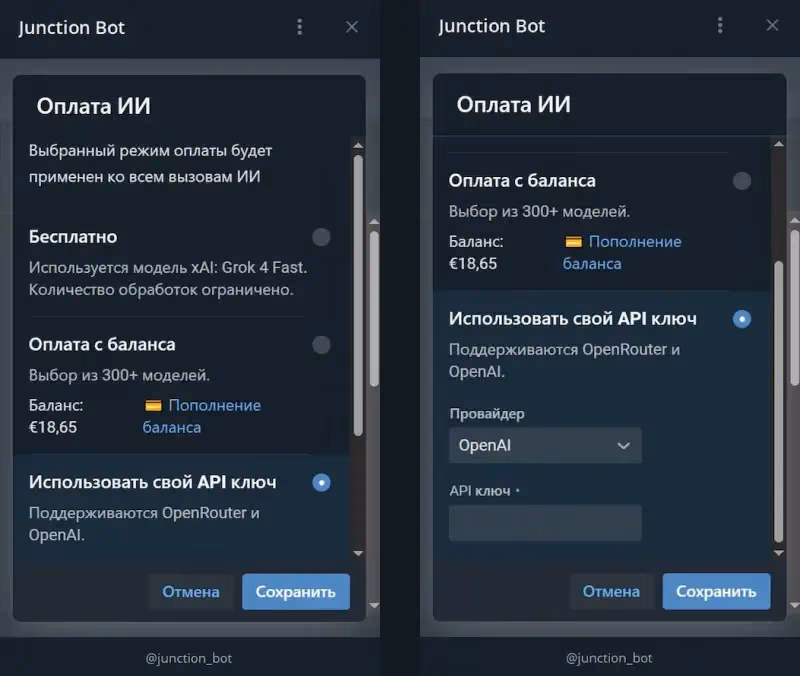The width and height of the screenshot is (800, 676).
Task: Select the Бесплатно radio option
Action: tap(321, 237)
